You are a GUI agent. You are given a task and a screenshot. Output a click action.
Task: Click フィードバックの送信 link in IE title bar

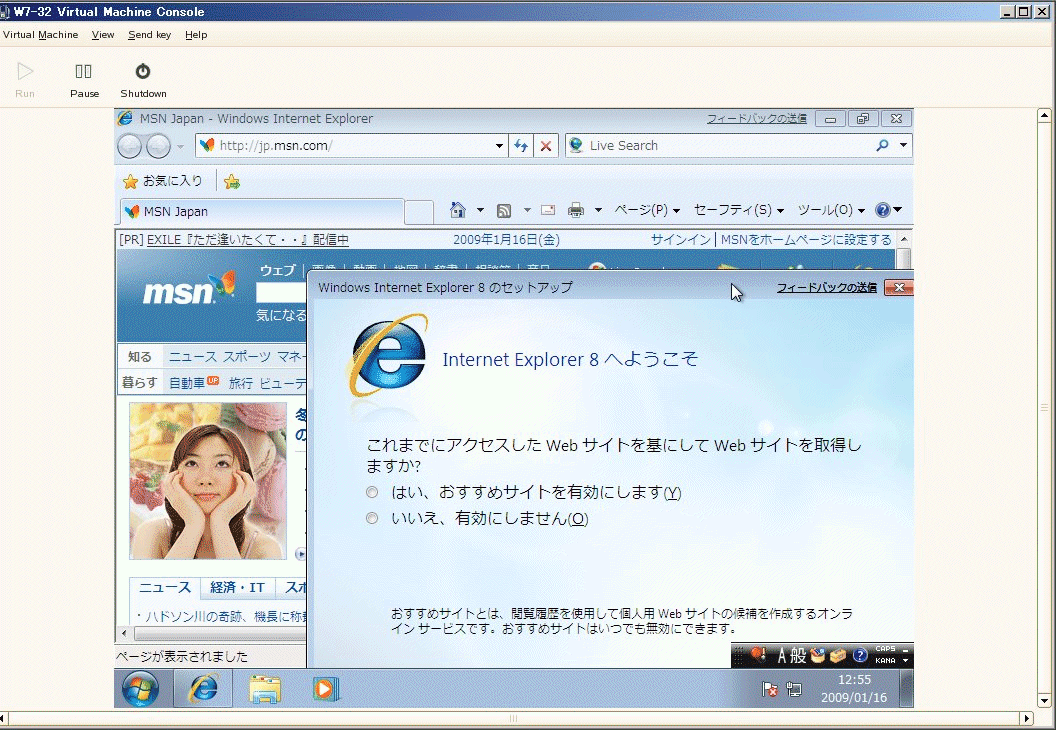[x=756, y=119]
